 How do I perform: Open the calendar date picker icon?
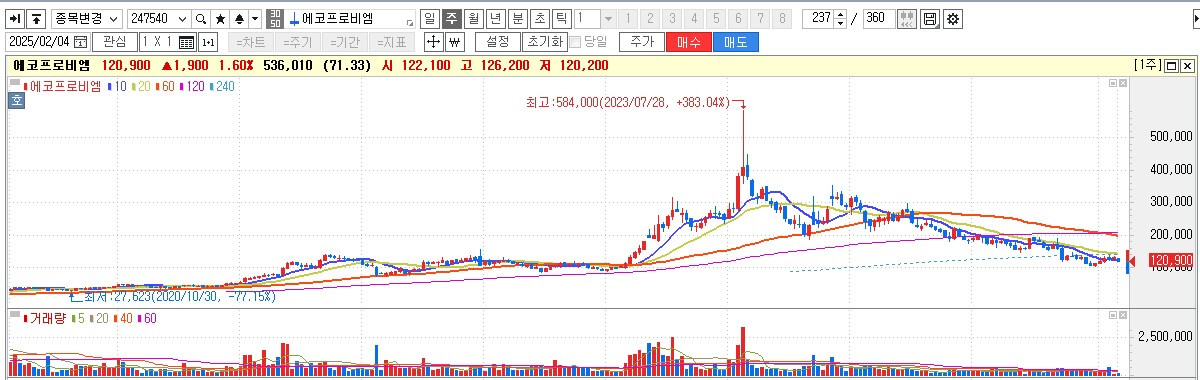pos(80,42)
